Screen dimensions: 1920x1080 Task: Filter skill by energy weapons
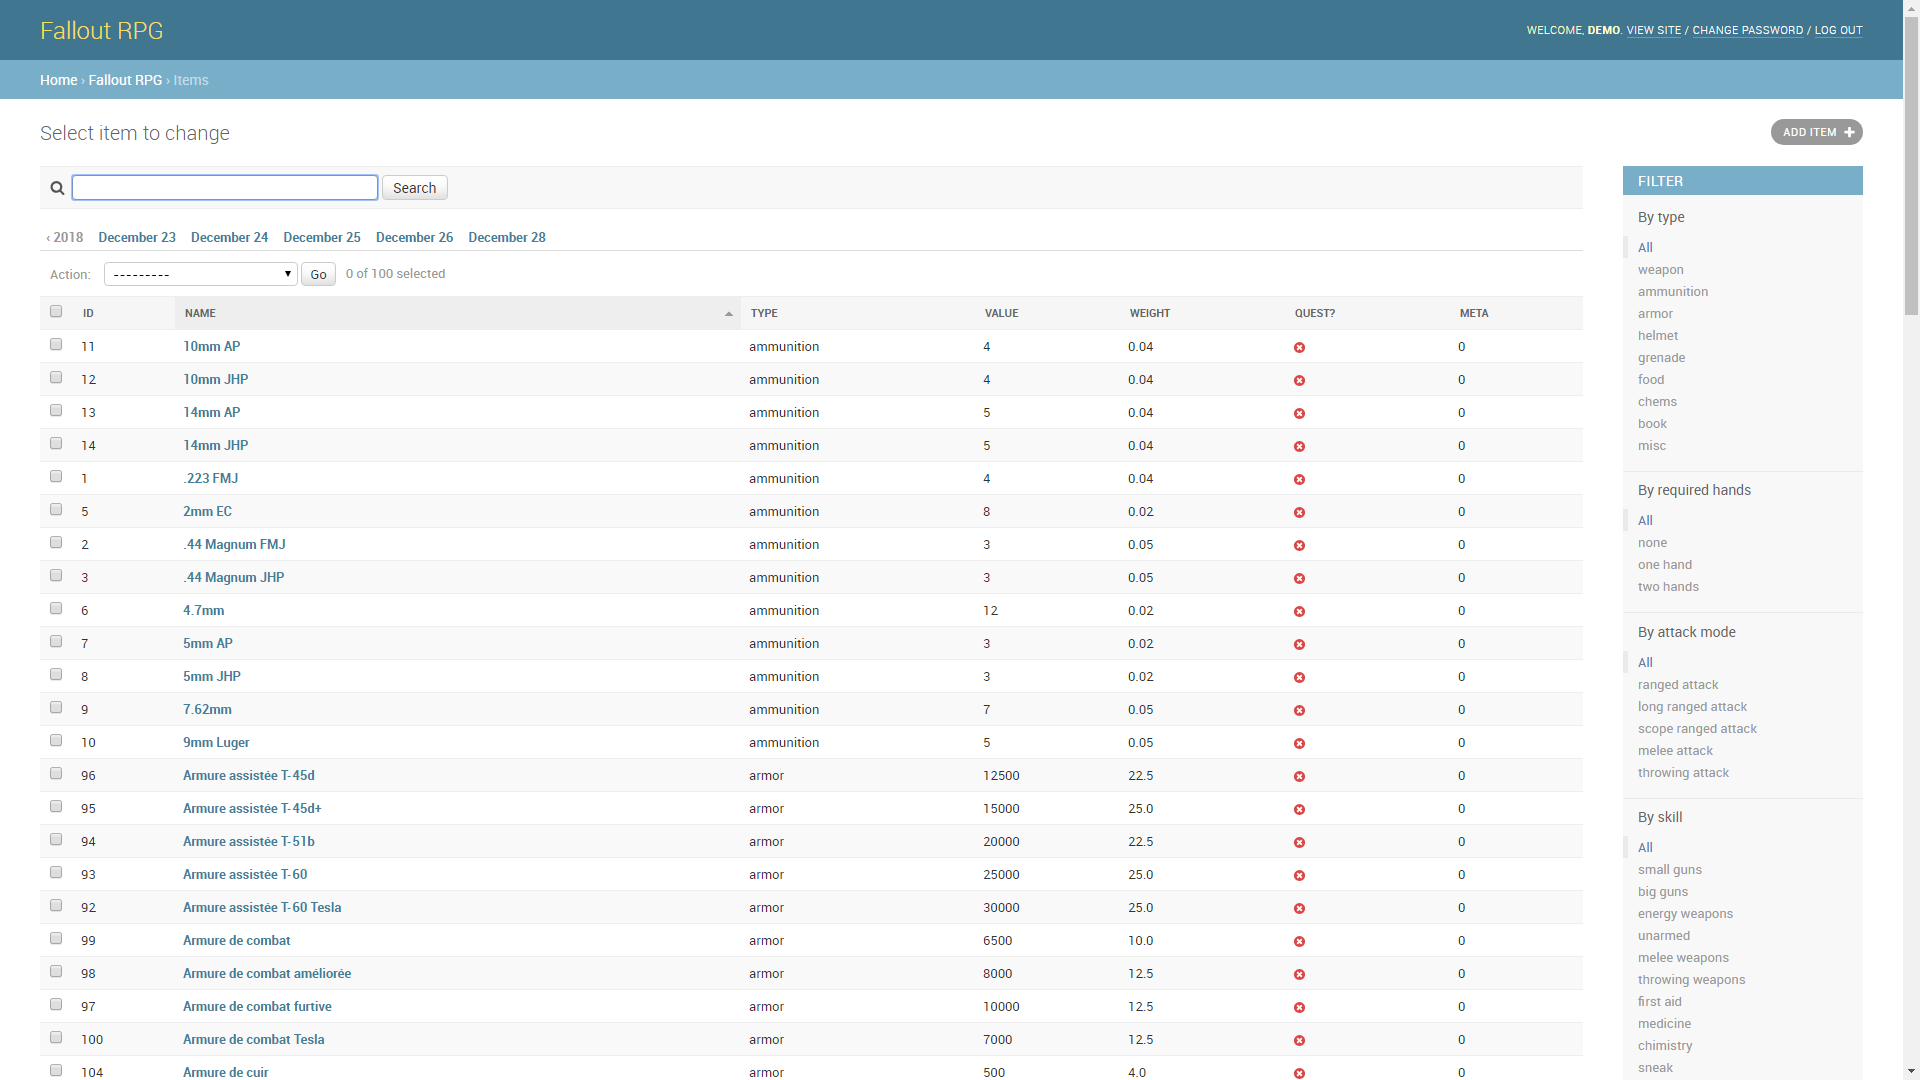(1685, 914)
